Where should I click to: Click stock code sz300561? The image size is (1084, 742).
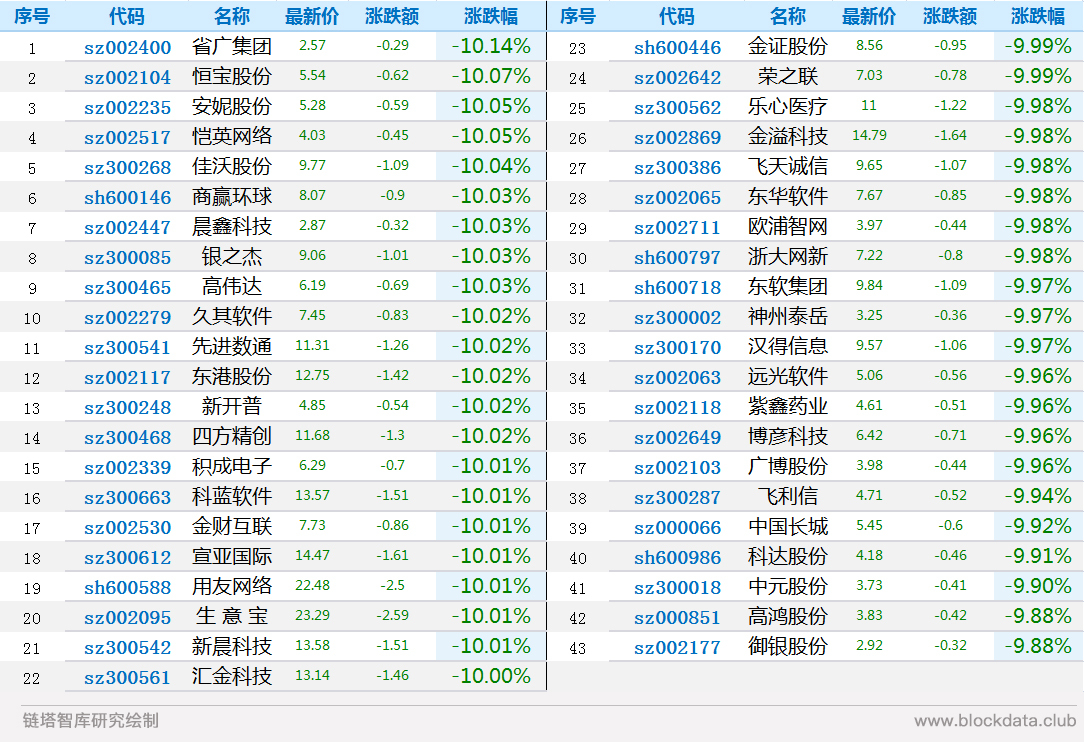point(127,677)
